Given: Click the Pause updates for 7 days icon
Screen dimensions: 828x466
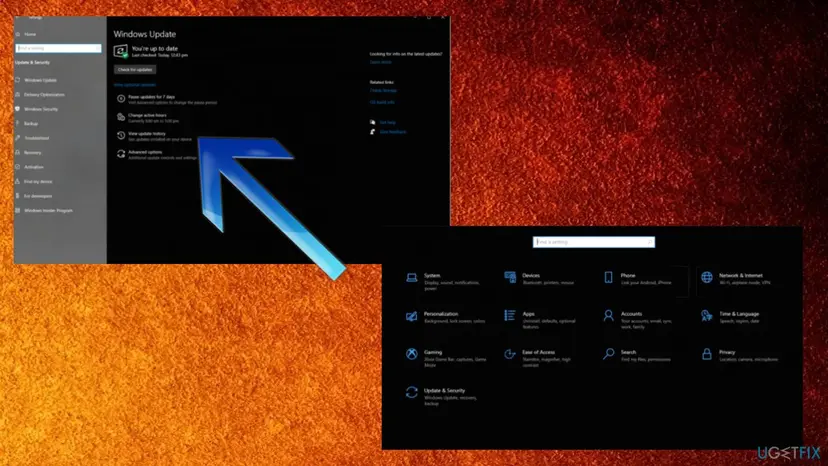Looking at the screenshot, I should [x=121, y=99].
